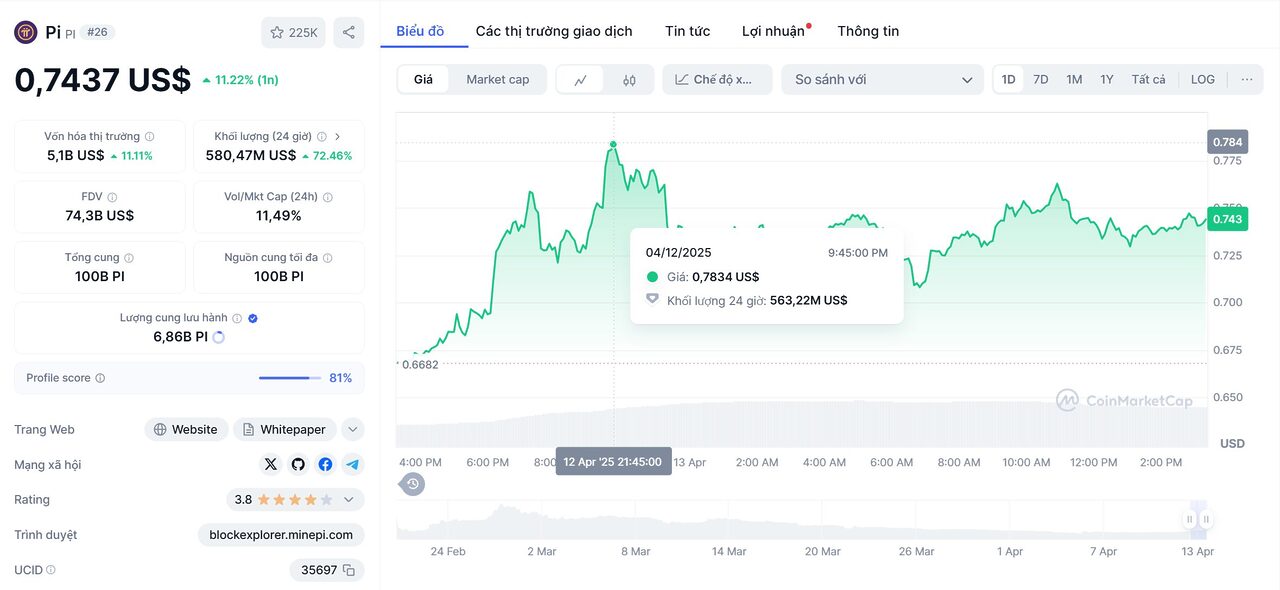
Task: Select the 1M time range
Action: coord(1074,79)
